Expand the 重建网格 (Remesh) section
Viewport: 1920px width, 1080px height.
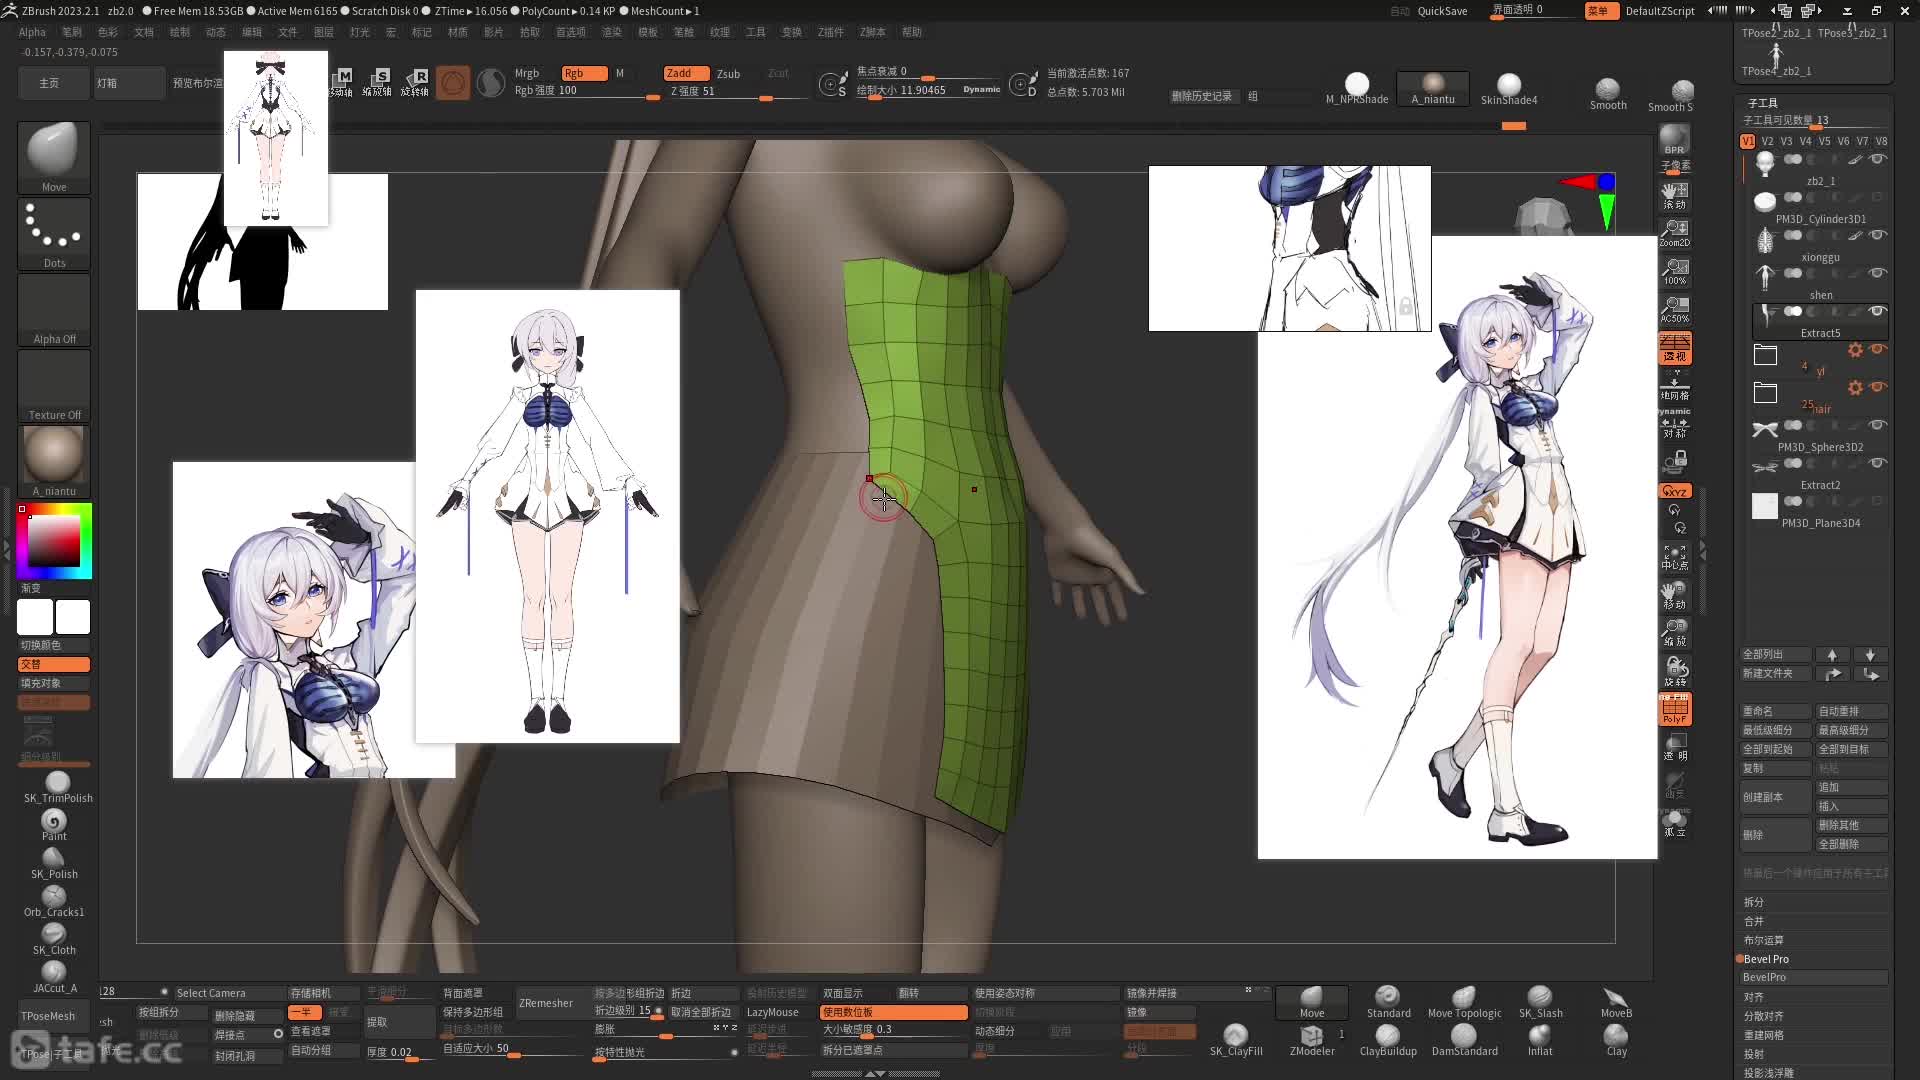tap(1763, 1035)
